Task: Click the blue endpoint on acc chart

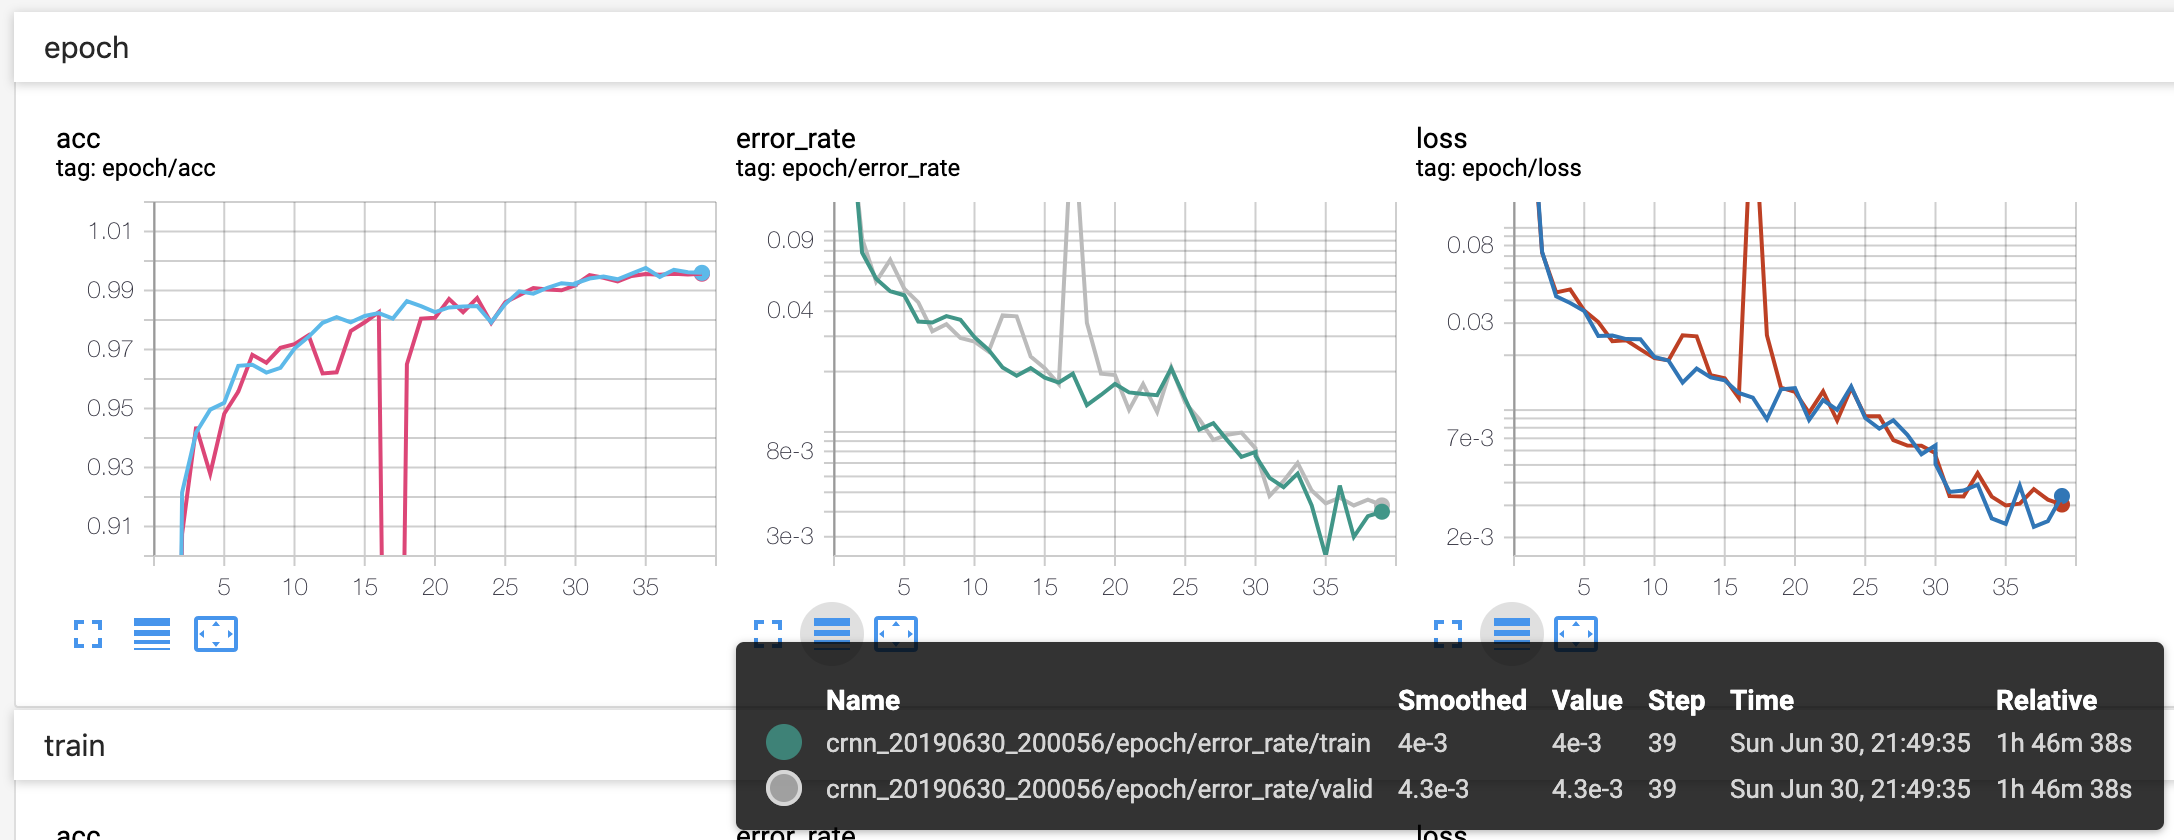Action: tap(702, 273)
